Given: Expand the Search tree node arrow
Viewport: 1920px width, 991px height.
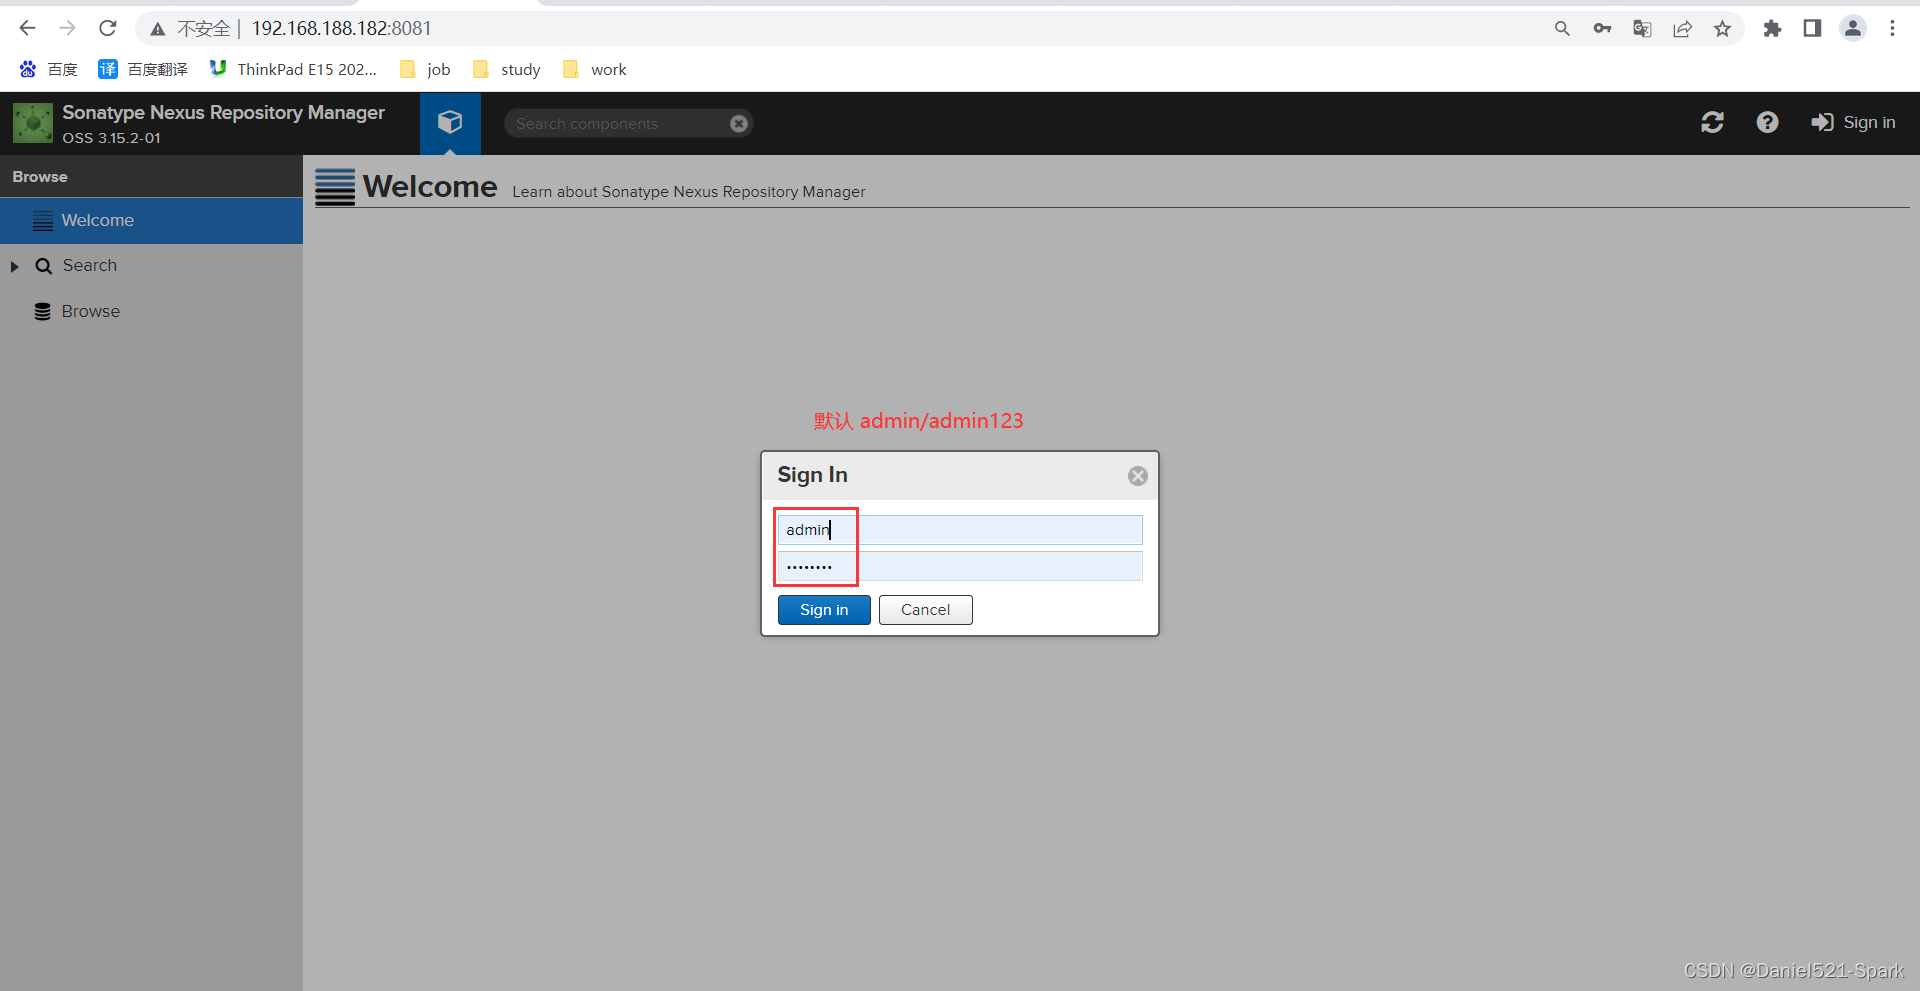Looking at the screenshot, I should click(15, 266).
